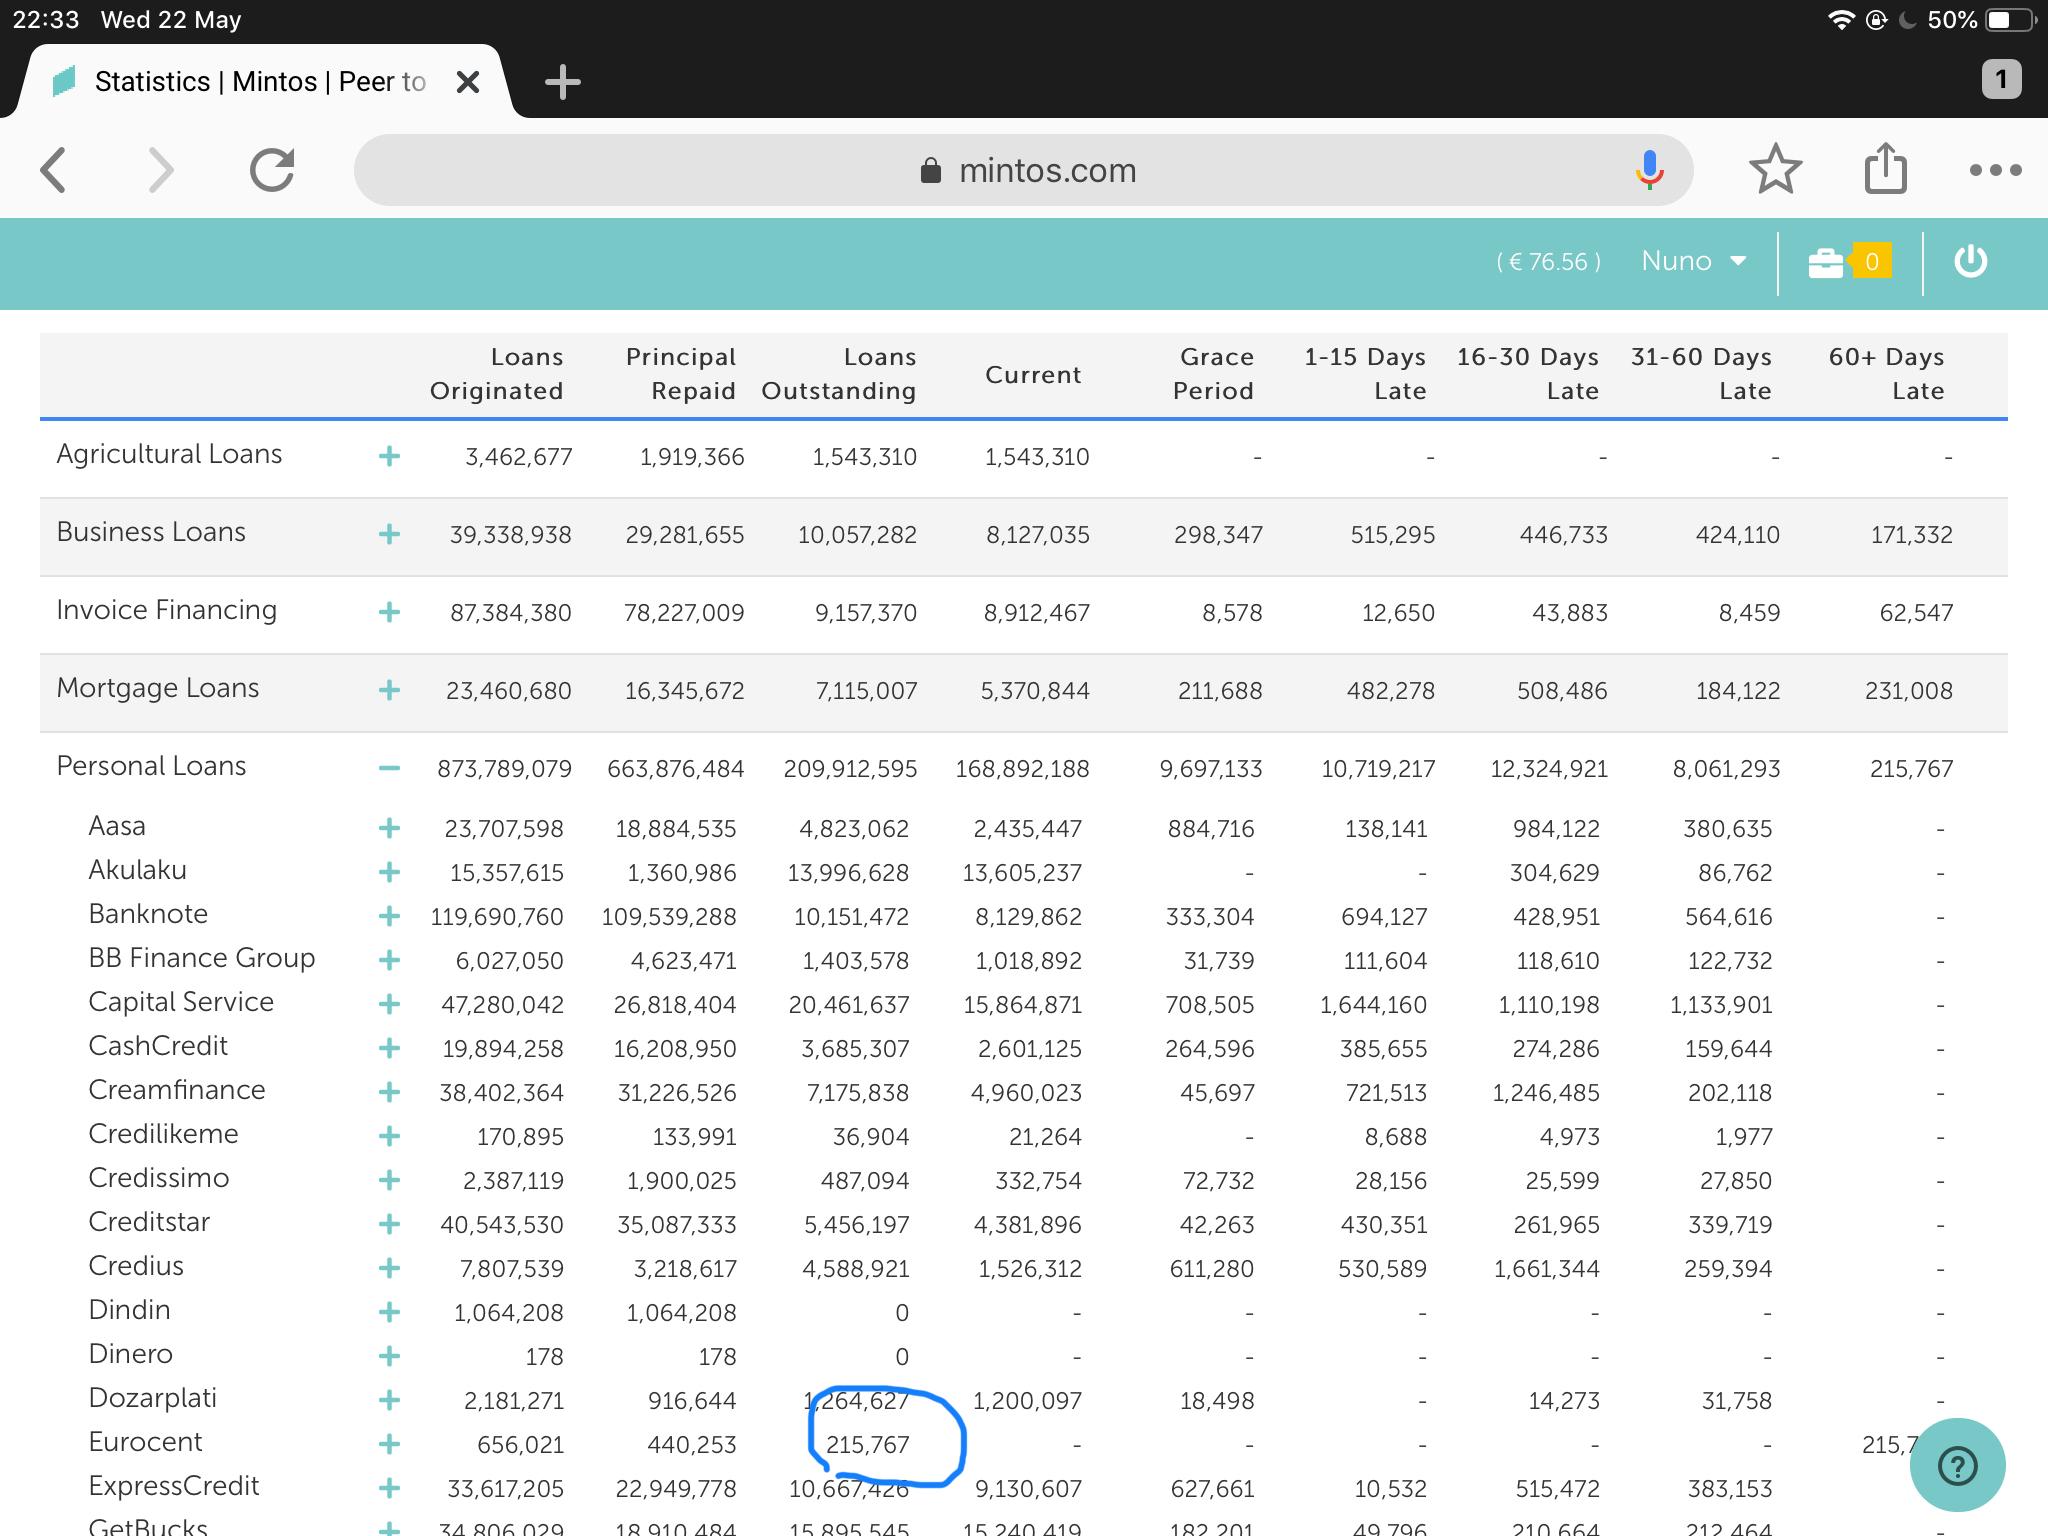Show open tabs count button
Image resolution: width=2048 pixels, height=1536 pixels.
click(2000, 80)
